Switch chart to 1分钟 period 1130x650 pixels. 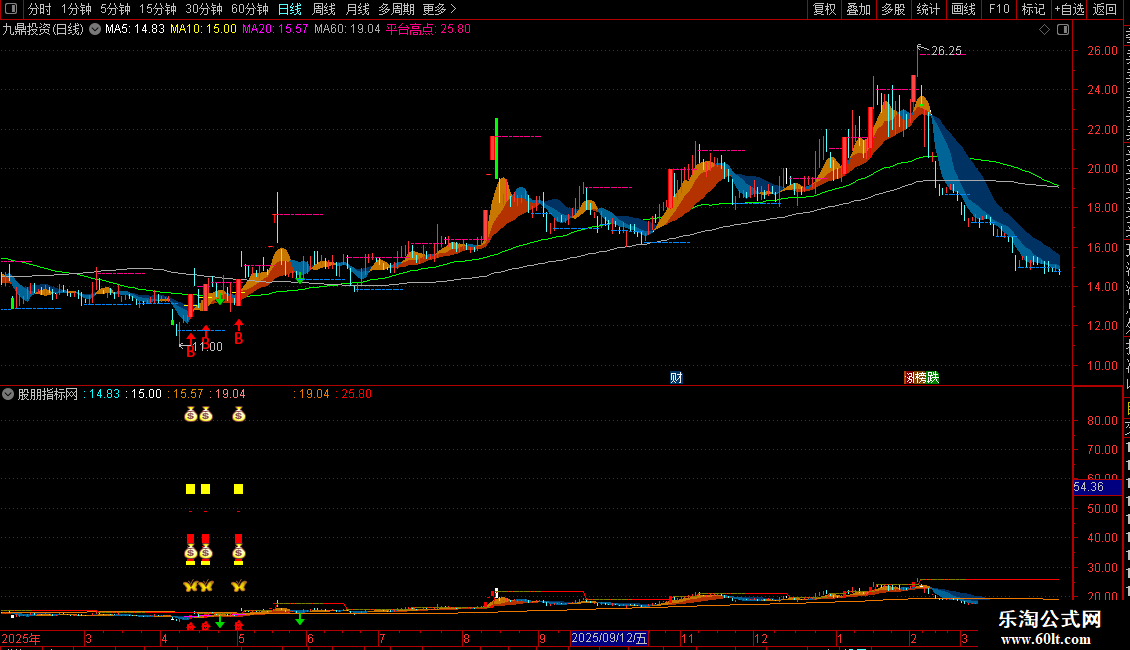pyautogui.click(x=76, y=9)
